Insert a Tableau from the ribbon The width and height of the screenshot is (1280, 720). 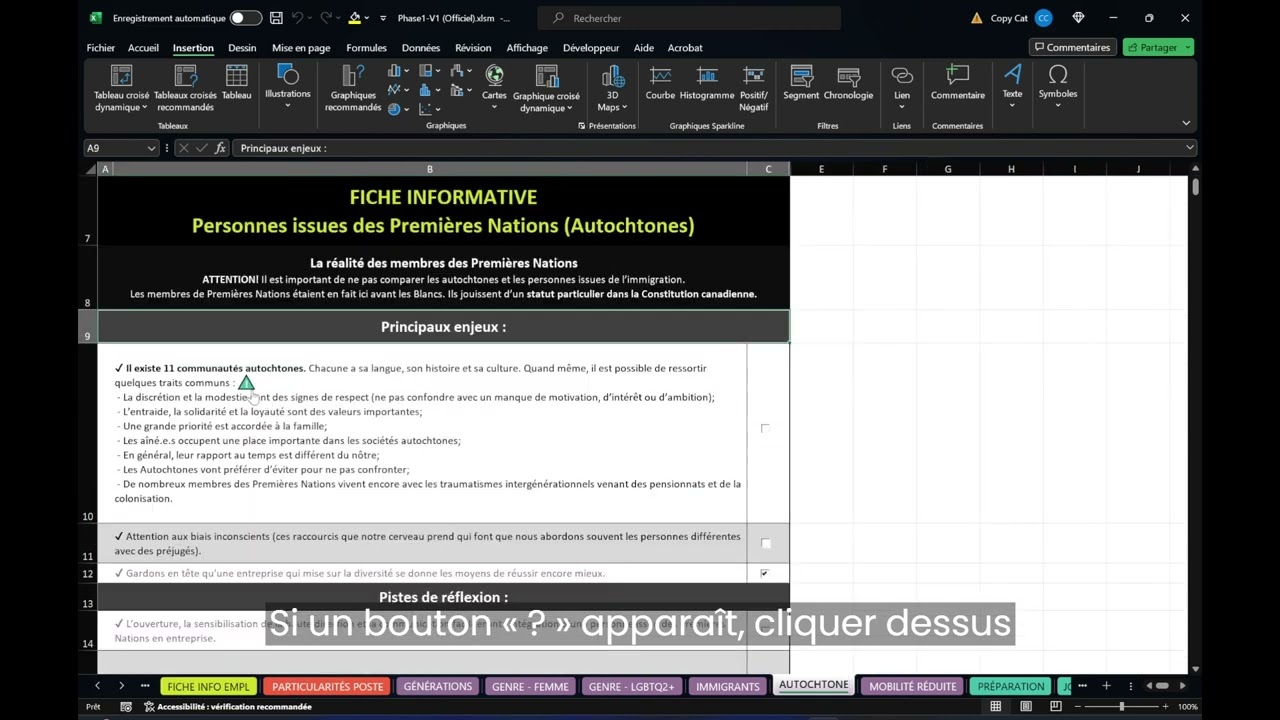pos(236,83)
